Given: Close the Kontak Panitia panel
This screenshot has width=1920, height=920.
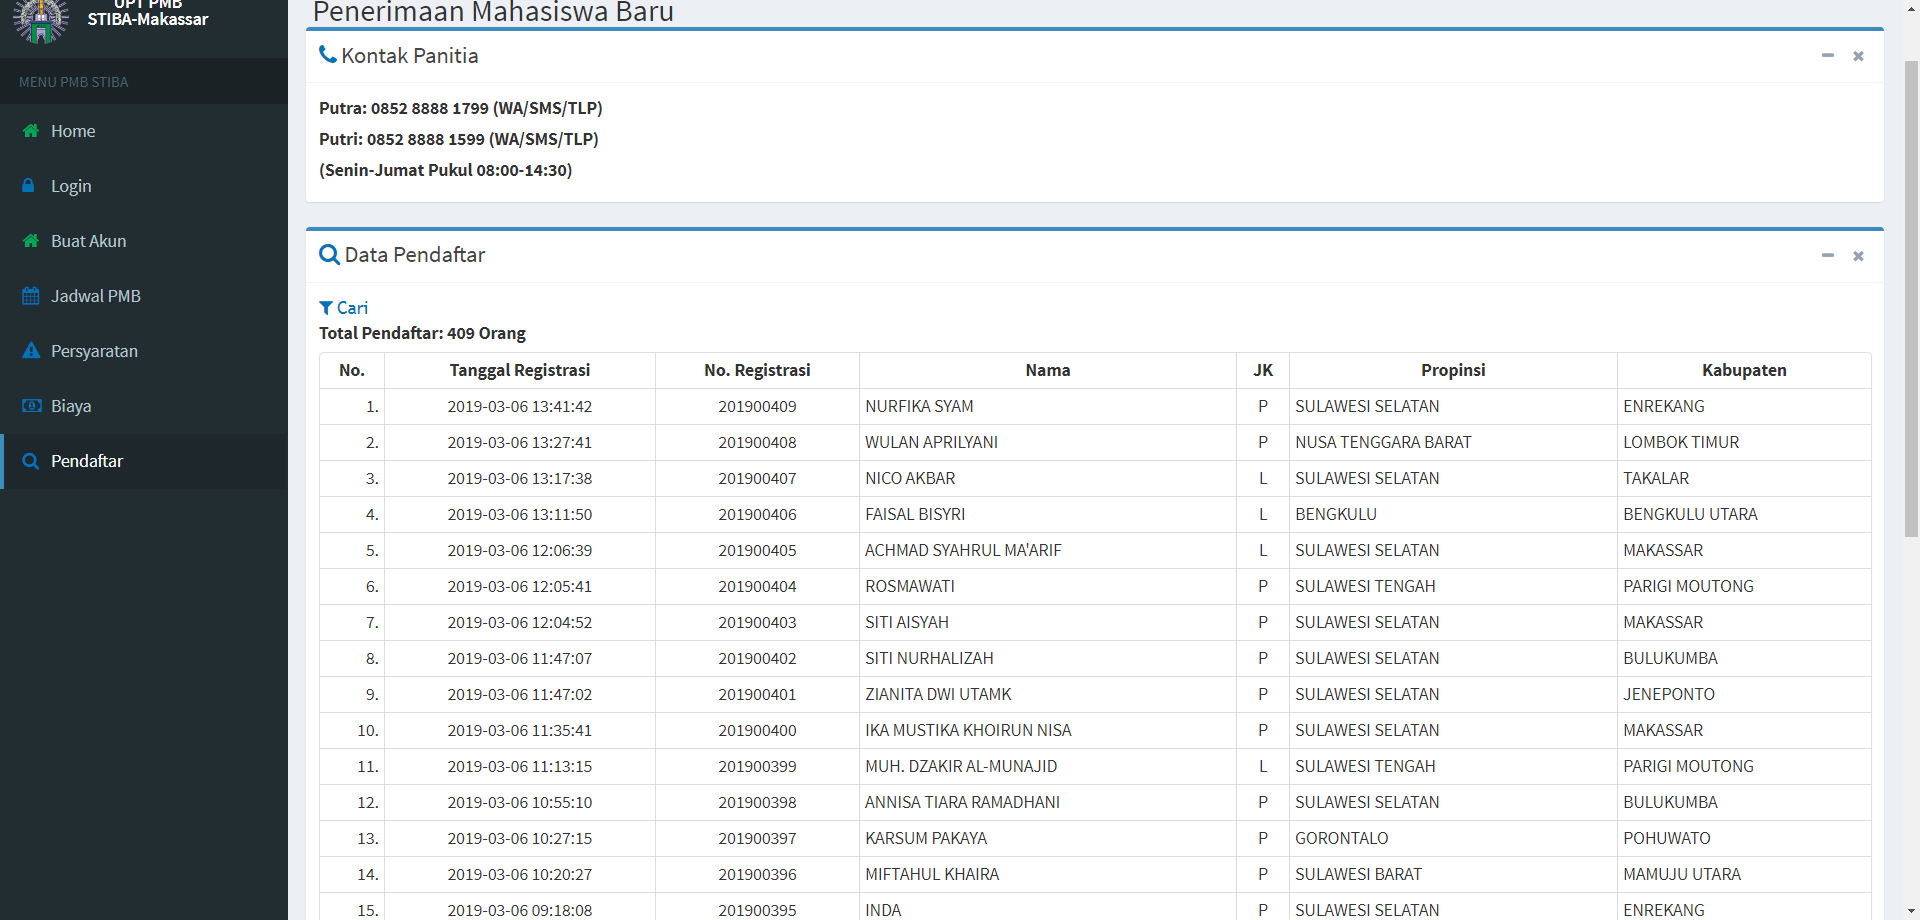Looking at the screenshot, I should pos(1858,56).
